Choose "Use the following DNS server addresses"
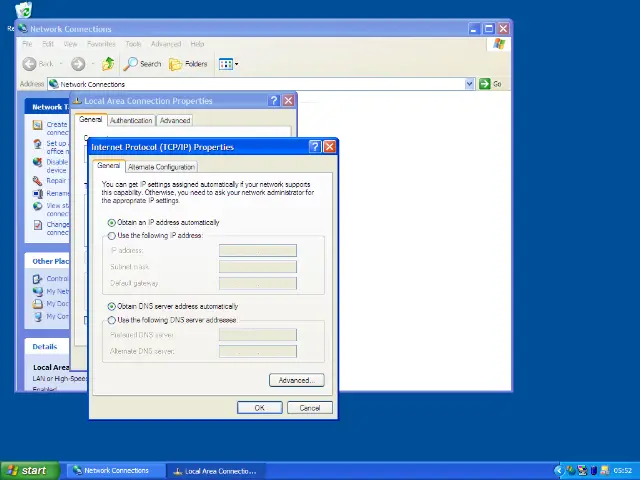Image resolution: width=640 pixels, height=480 pixels. tap(112, 320)
